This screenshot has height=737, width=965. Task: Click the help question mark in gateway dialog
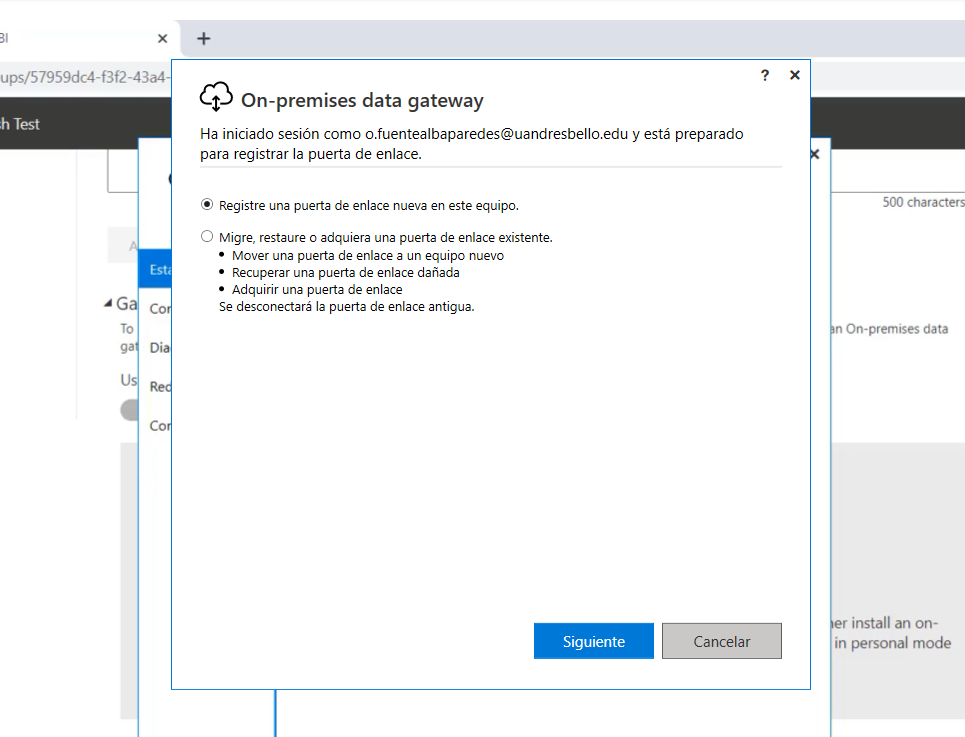pos(765,76)
